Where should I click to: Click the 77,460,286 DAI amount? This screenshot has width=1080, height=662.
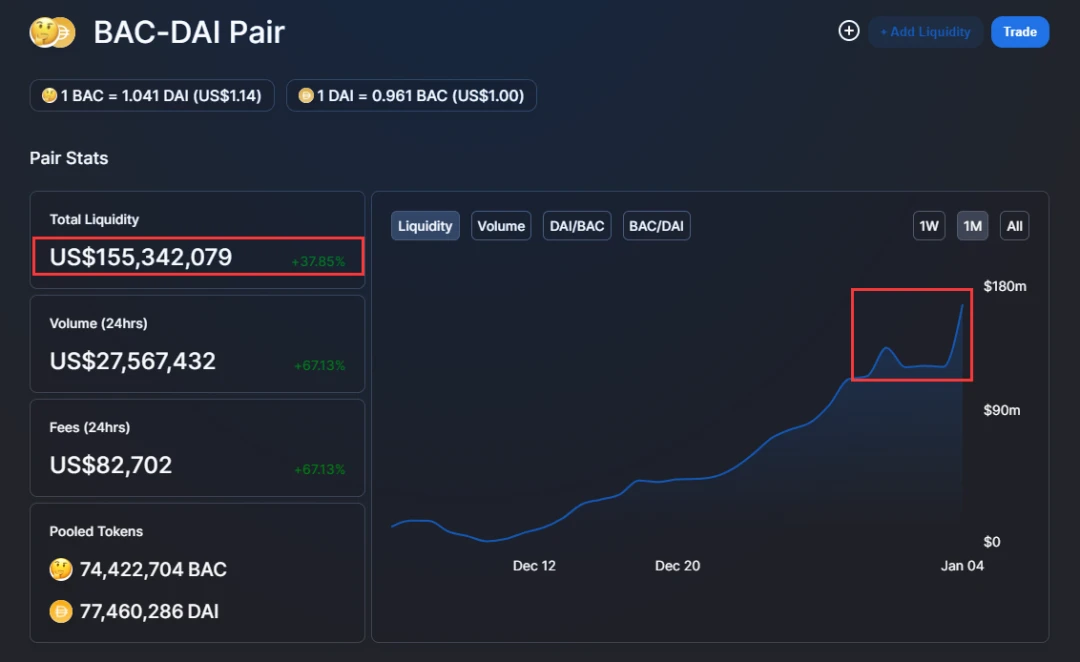point(149,611)
